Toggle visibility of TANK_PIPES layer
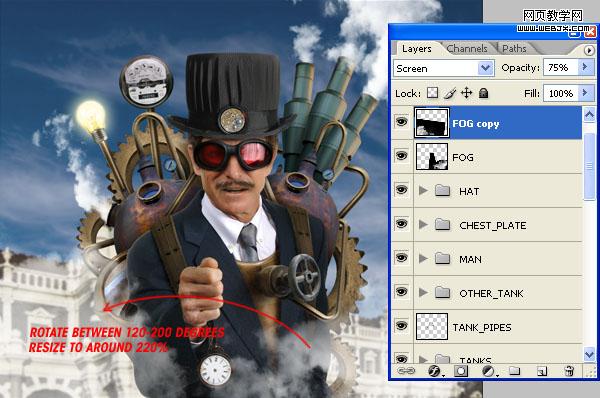The width and height of the screenshot is (600, 398). [401, 326]
